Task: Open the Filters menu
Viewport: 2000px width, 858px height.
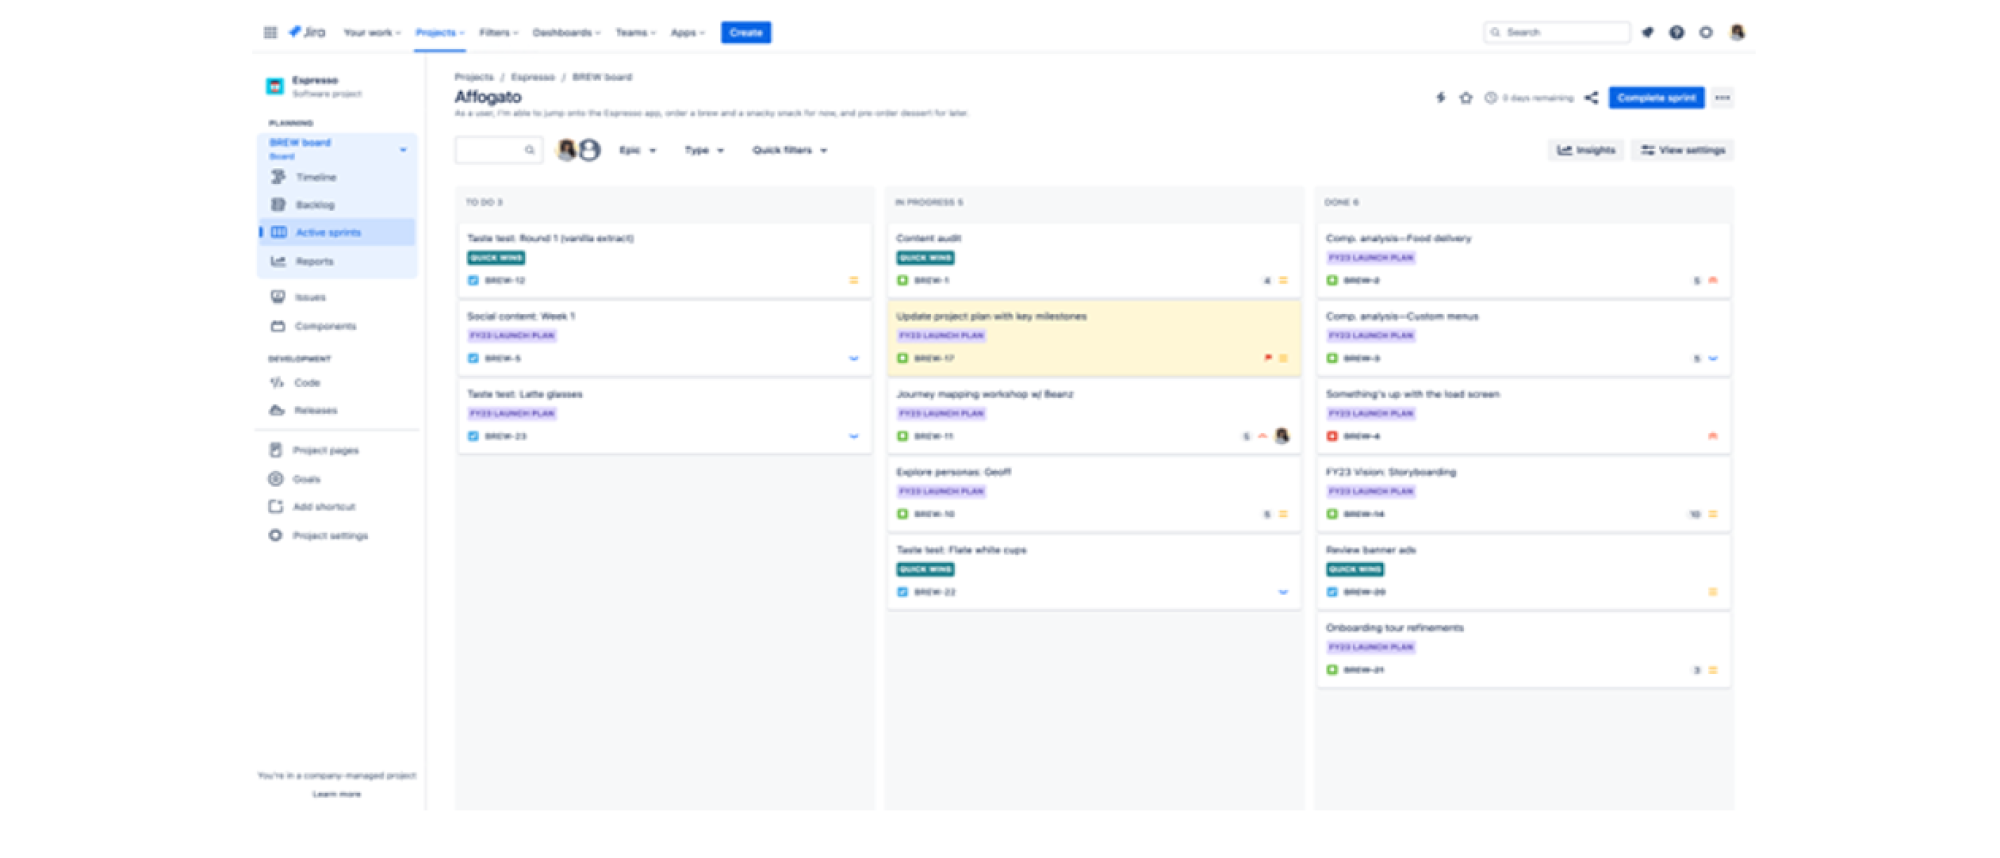Action: click(498, 32)
